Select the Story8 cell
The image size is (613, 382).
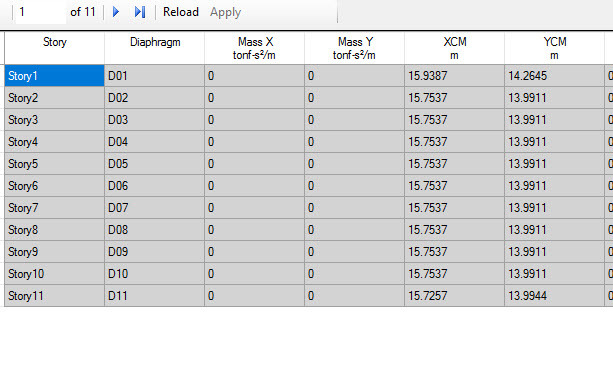54,230
